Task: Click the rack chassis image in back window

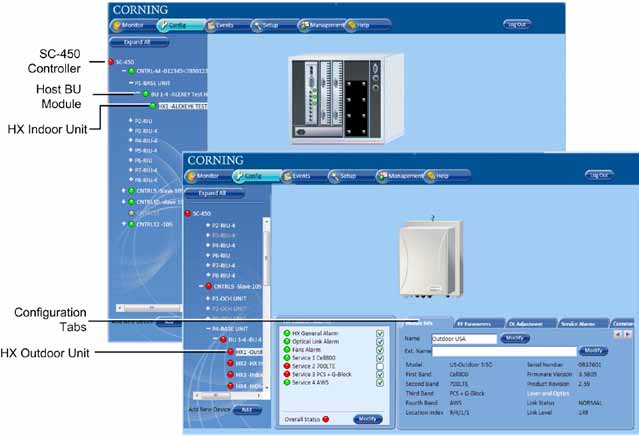Action: pyautogui.click(x=346, y=99)
